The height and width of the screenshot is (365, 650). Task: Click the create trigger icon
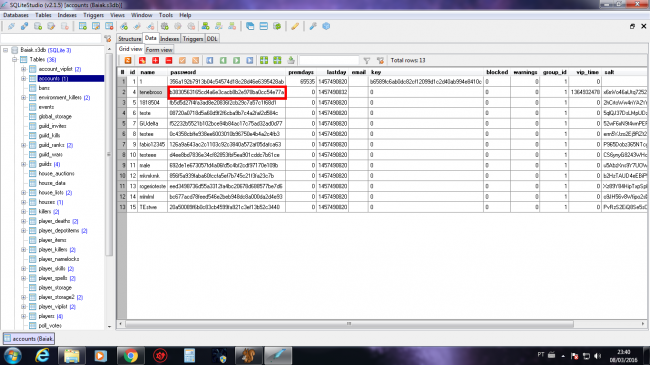click(x=165, y=26)
